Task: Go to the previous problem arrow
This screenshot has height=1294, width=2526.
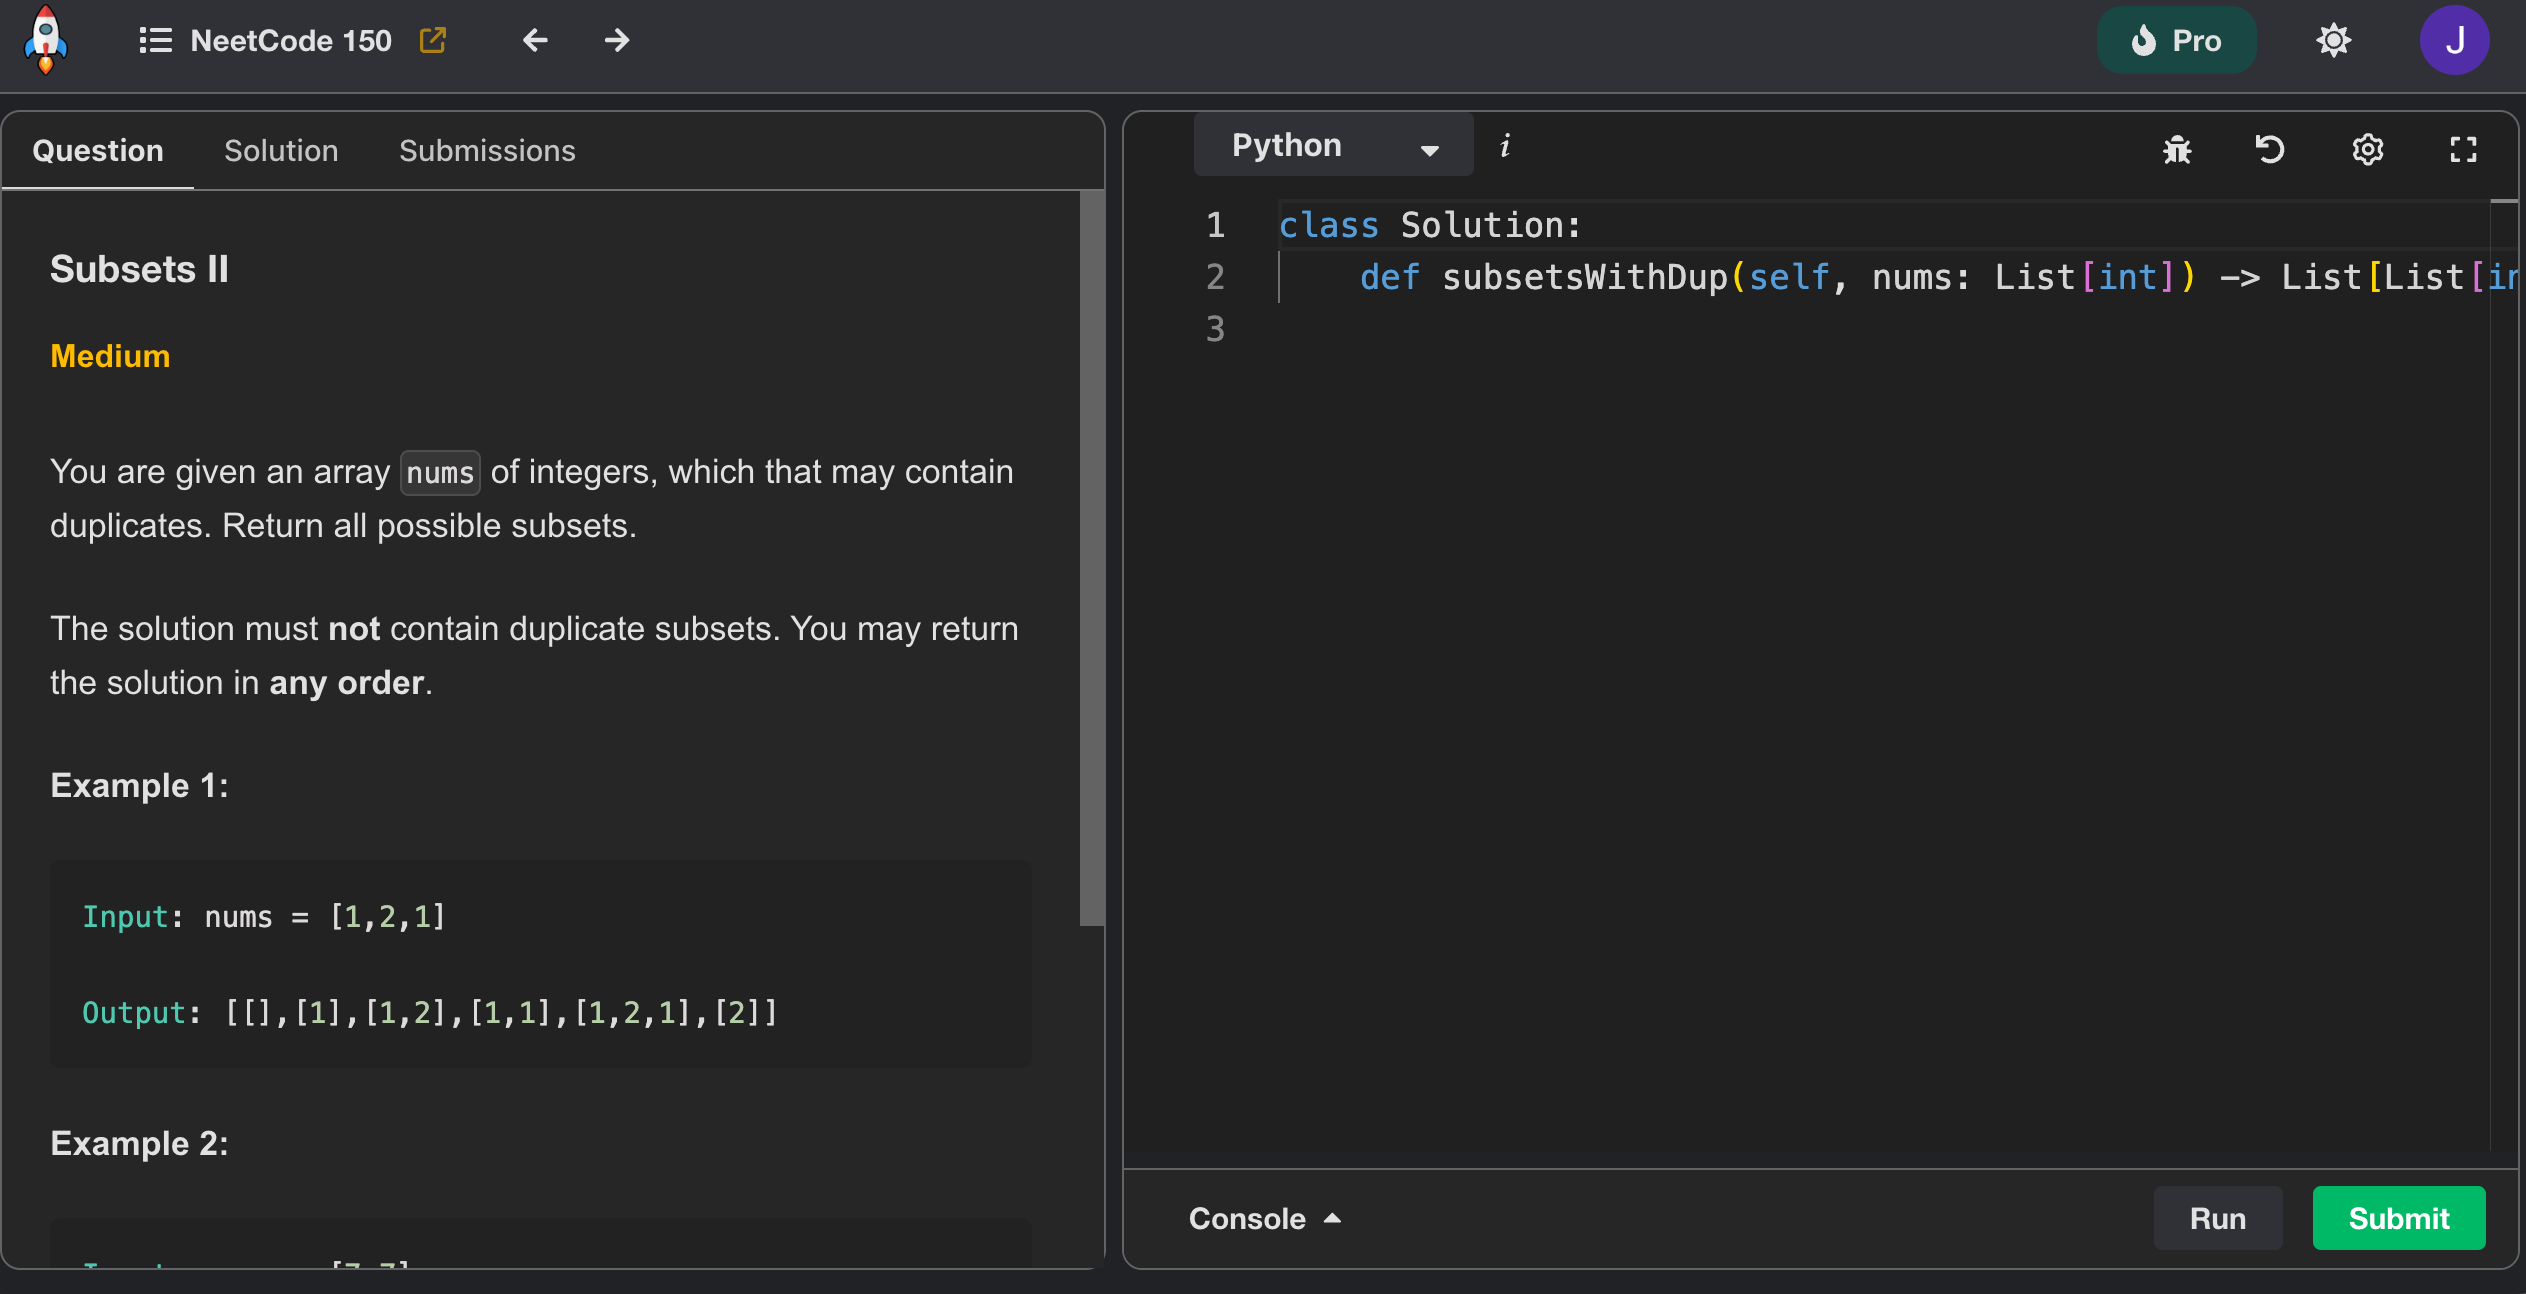Action: 535,40
